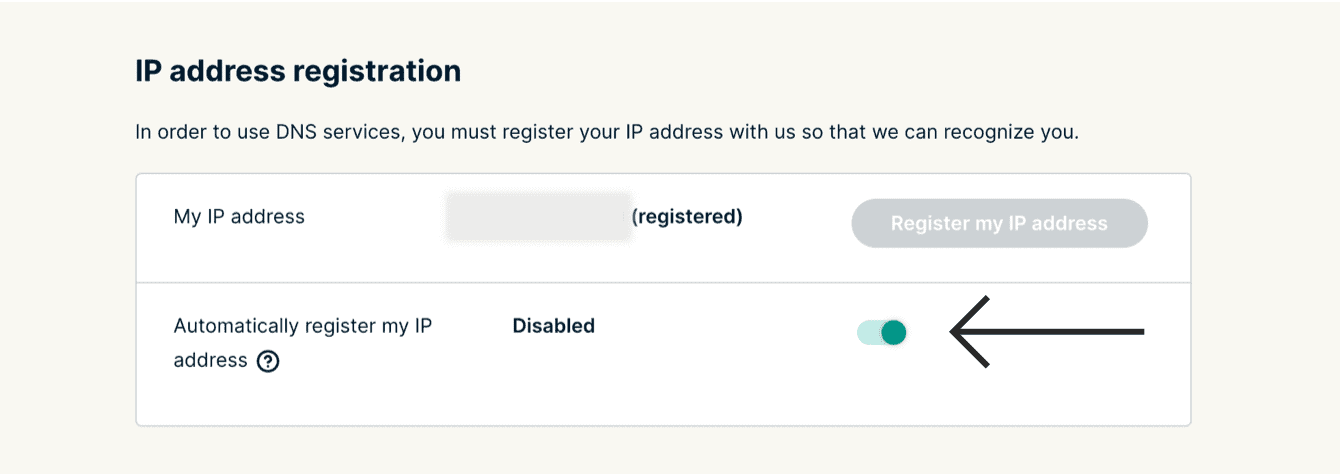1340x474 pixels.
Task: Click the IP address registration heading
Action: [298, 71]
